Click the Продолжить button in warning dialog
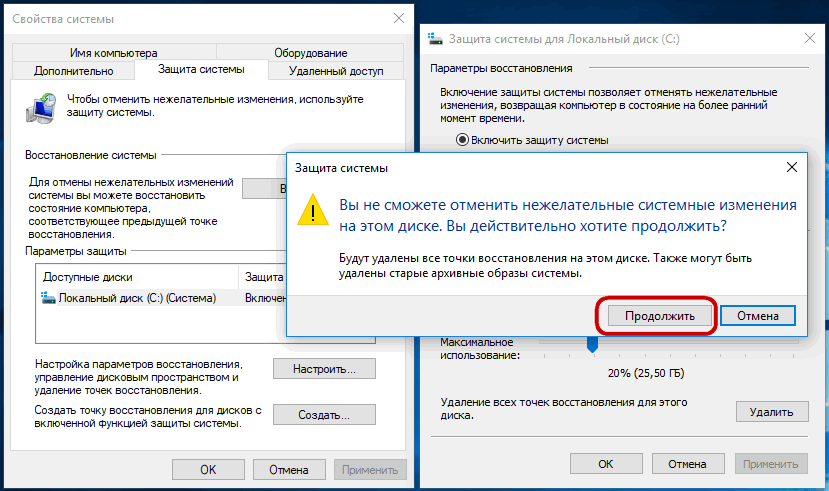This screenshot has height=491, width=829. tap(660, 316)
